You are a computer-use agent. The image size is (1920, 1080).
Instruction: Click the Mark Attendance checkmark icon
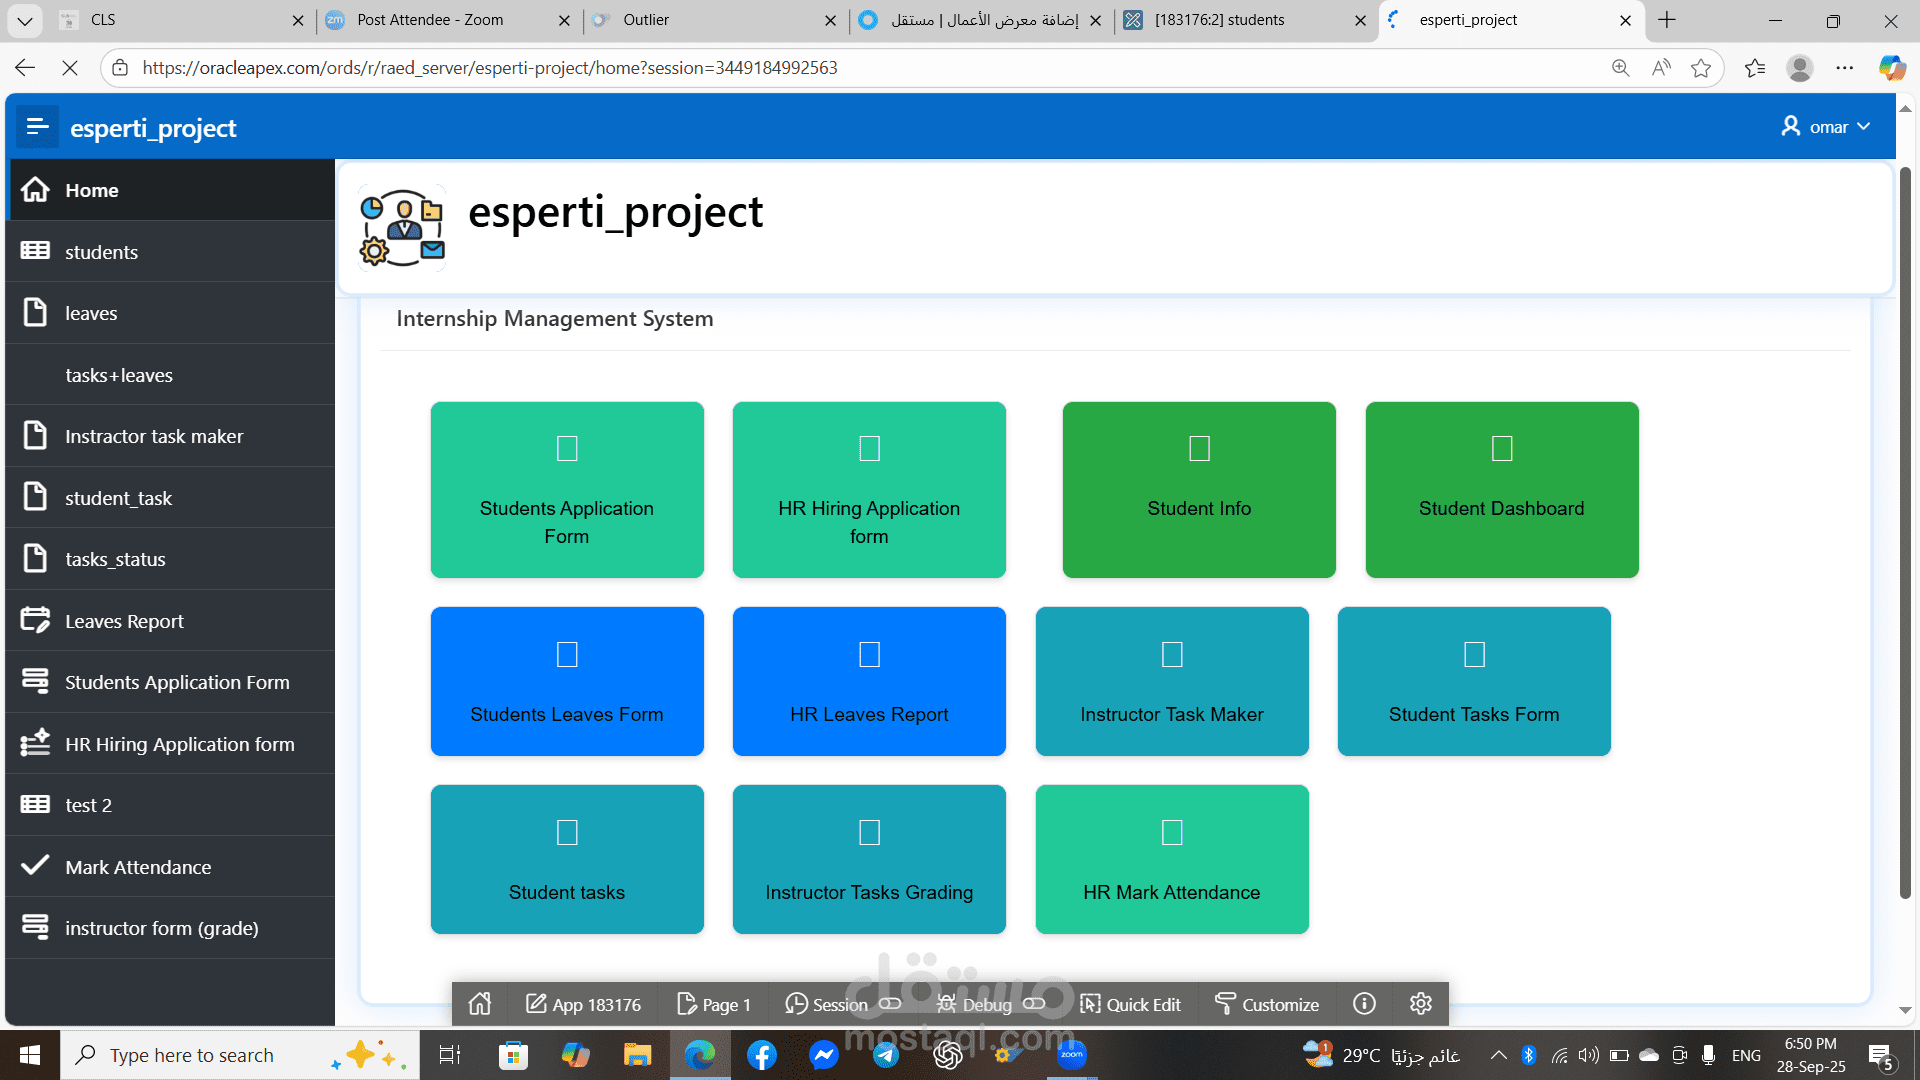[x=35, y=866]
